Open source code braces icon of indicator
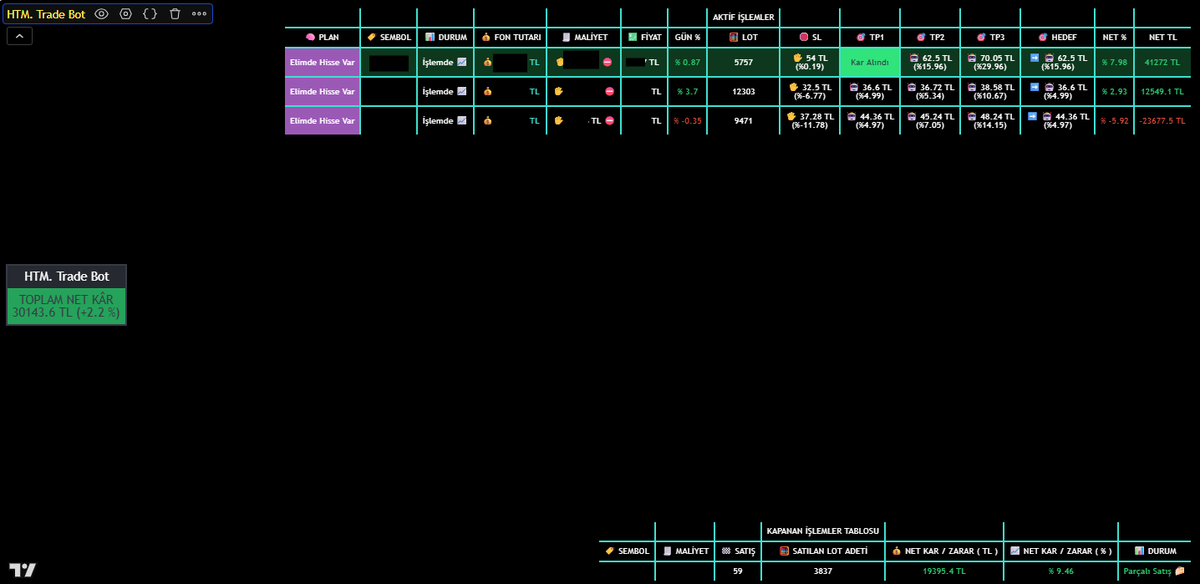 coord(150,14)
